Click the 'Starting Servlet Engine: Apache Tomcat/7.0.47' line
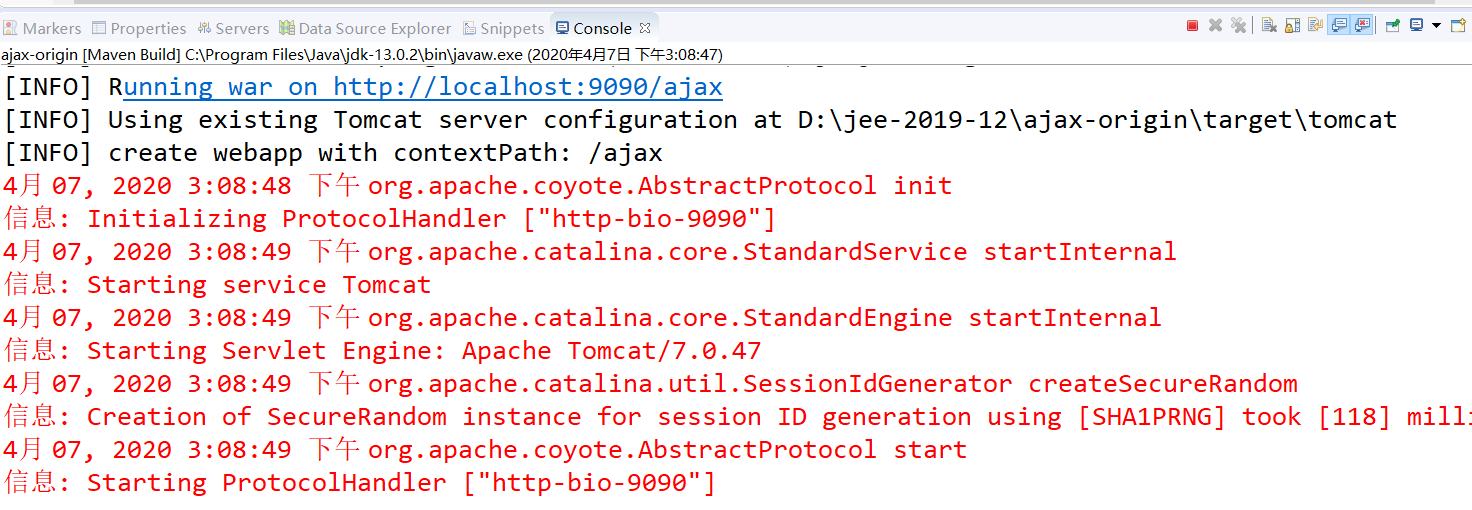1472x510 pixels. coord(382,351)
